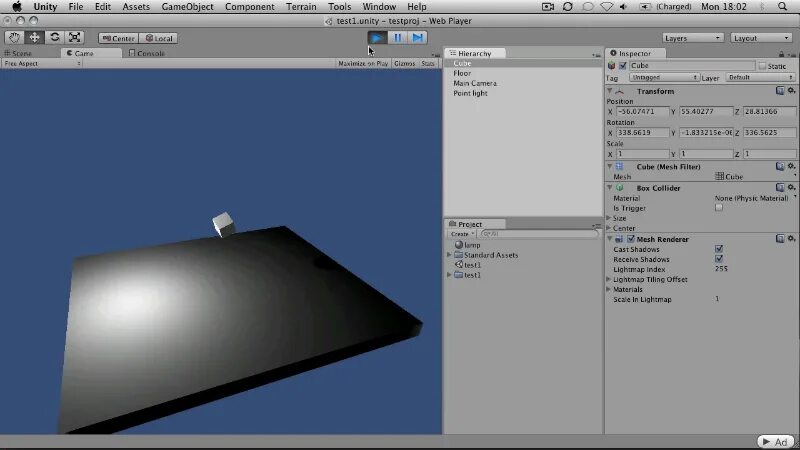Click Scale X field
Screen dimensions: 800x450
[x=642, y=154]
